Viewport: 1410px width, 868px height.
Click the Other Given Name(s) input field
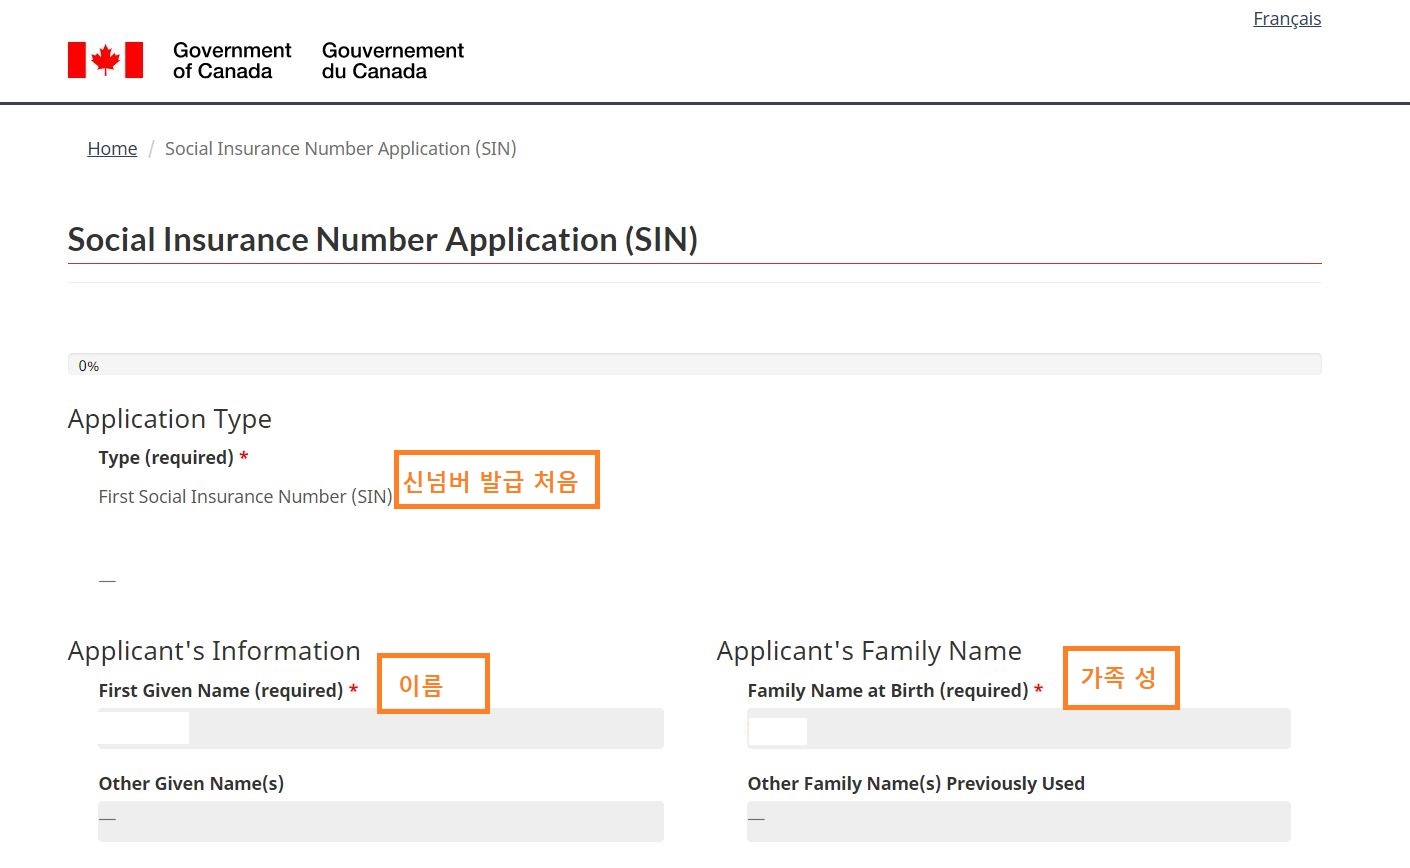pos(381,821)
